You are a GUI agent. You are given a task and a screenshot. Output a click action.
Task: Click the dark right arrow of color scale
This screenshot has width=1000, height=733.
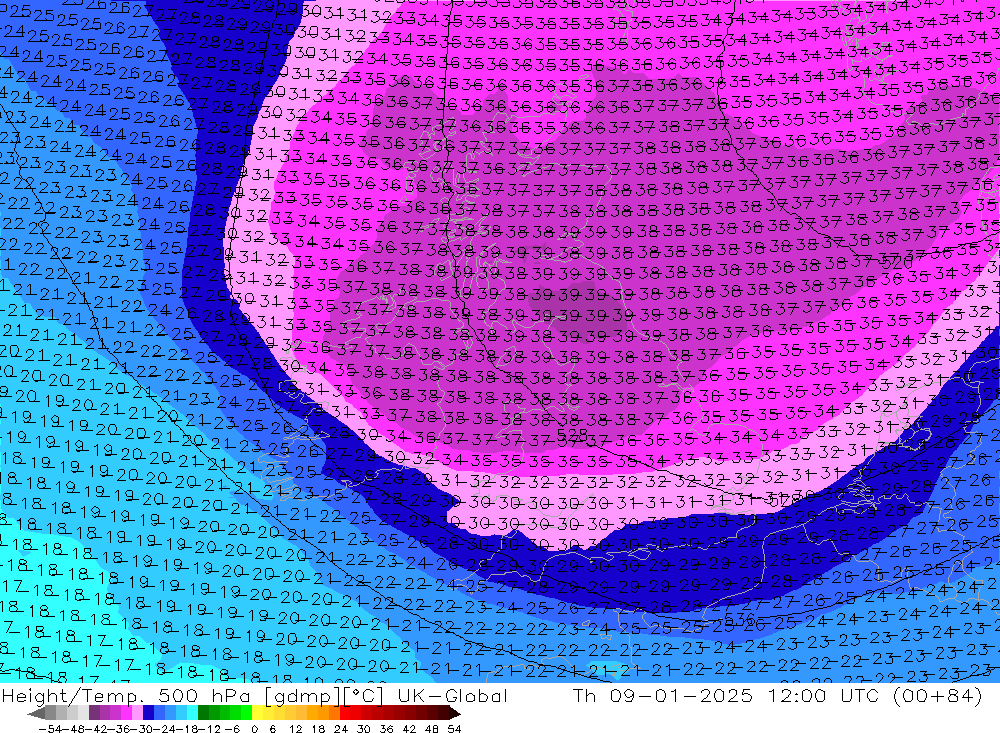(455, 713)
